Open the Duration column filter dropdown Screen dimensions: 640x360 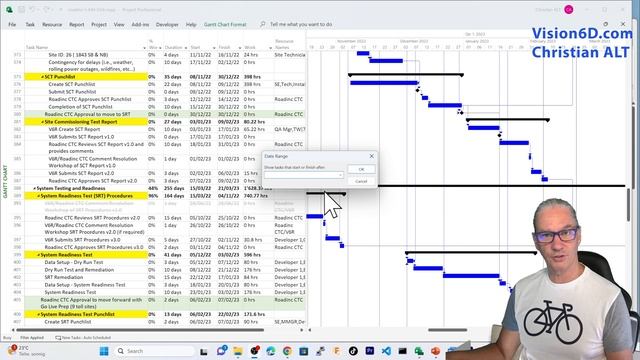[x=186, y=48]
